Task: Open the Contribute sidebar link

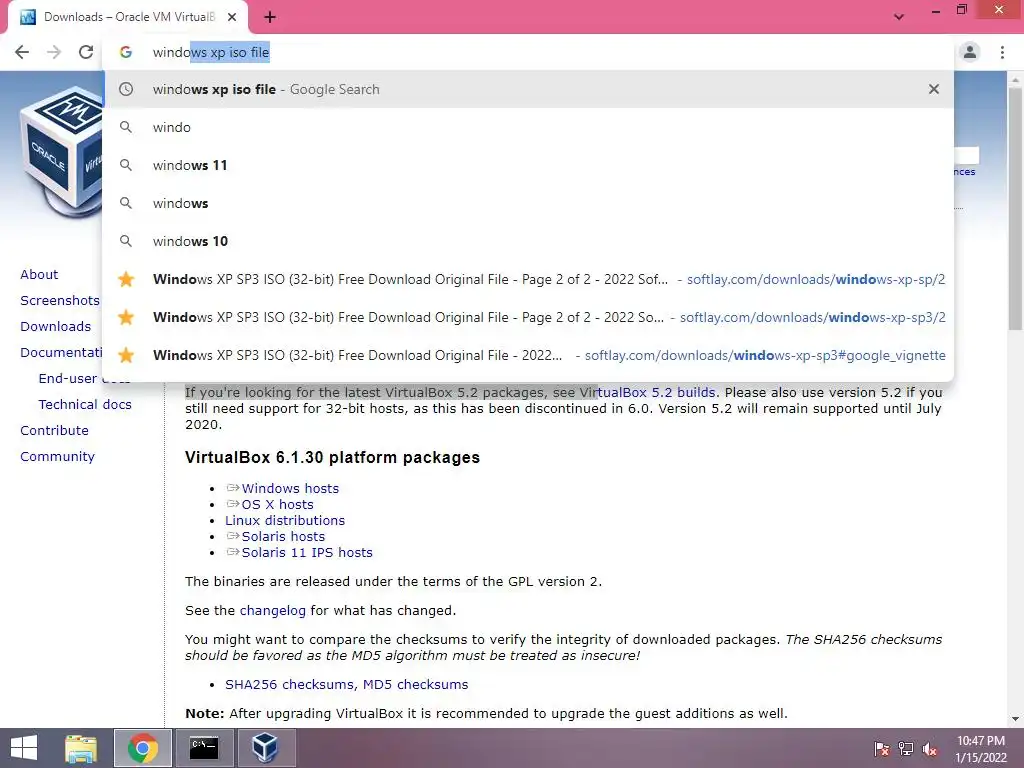Action: pyautogui.click(x=54, y=431)
